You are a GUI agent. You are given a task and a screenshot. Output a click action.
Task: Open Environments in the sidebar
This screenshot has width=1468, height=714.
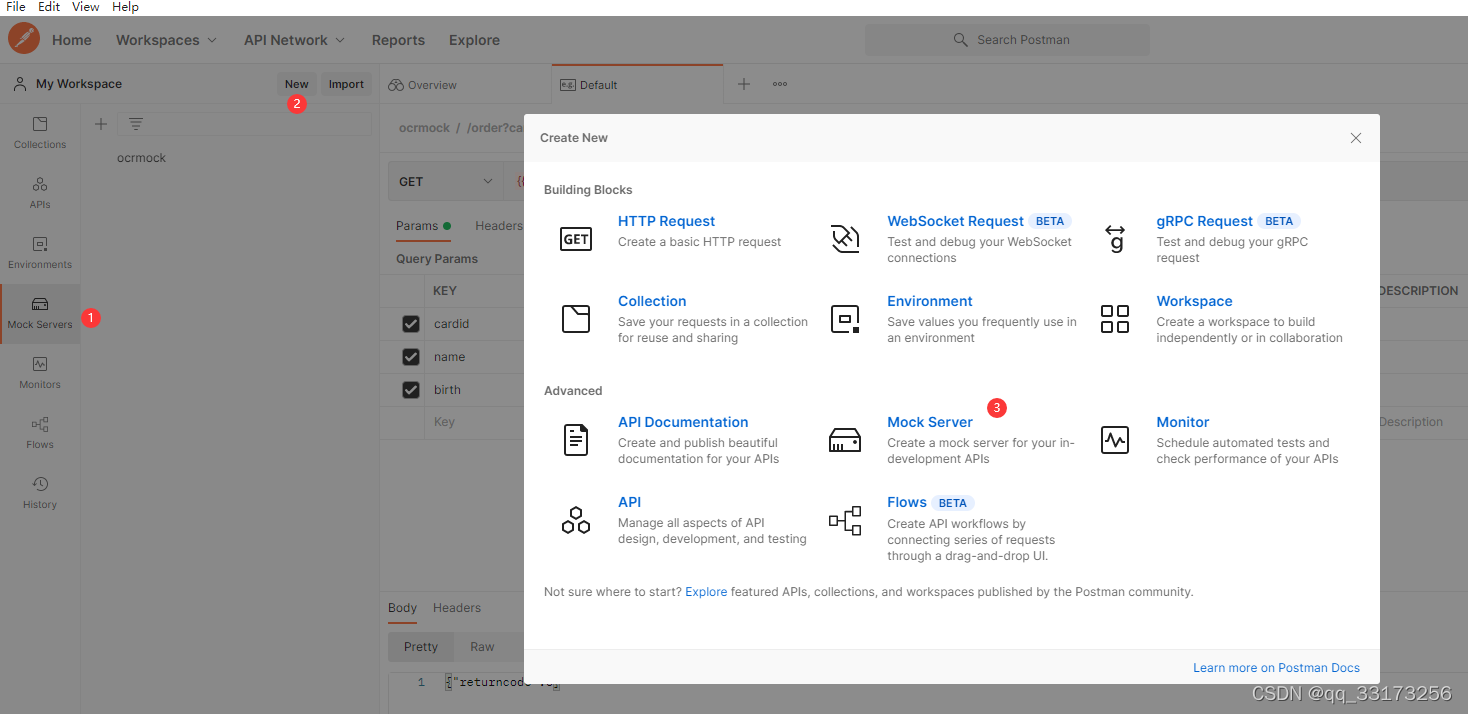pyautogui.click(x=40, y=253)
